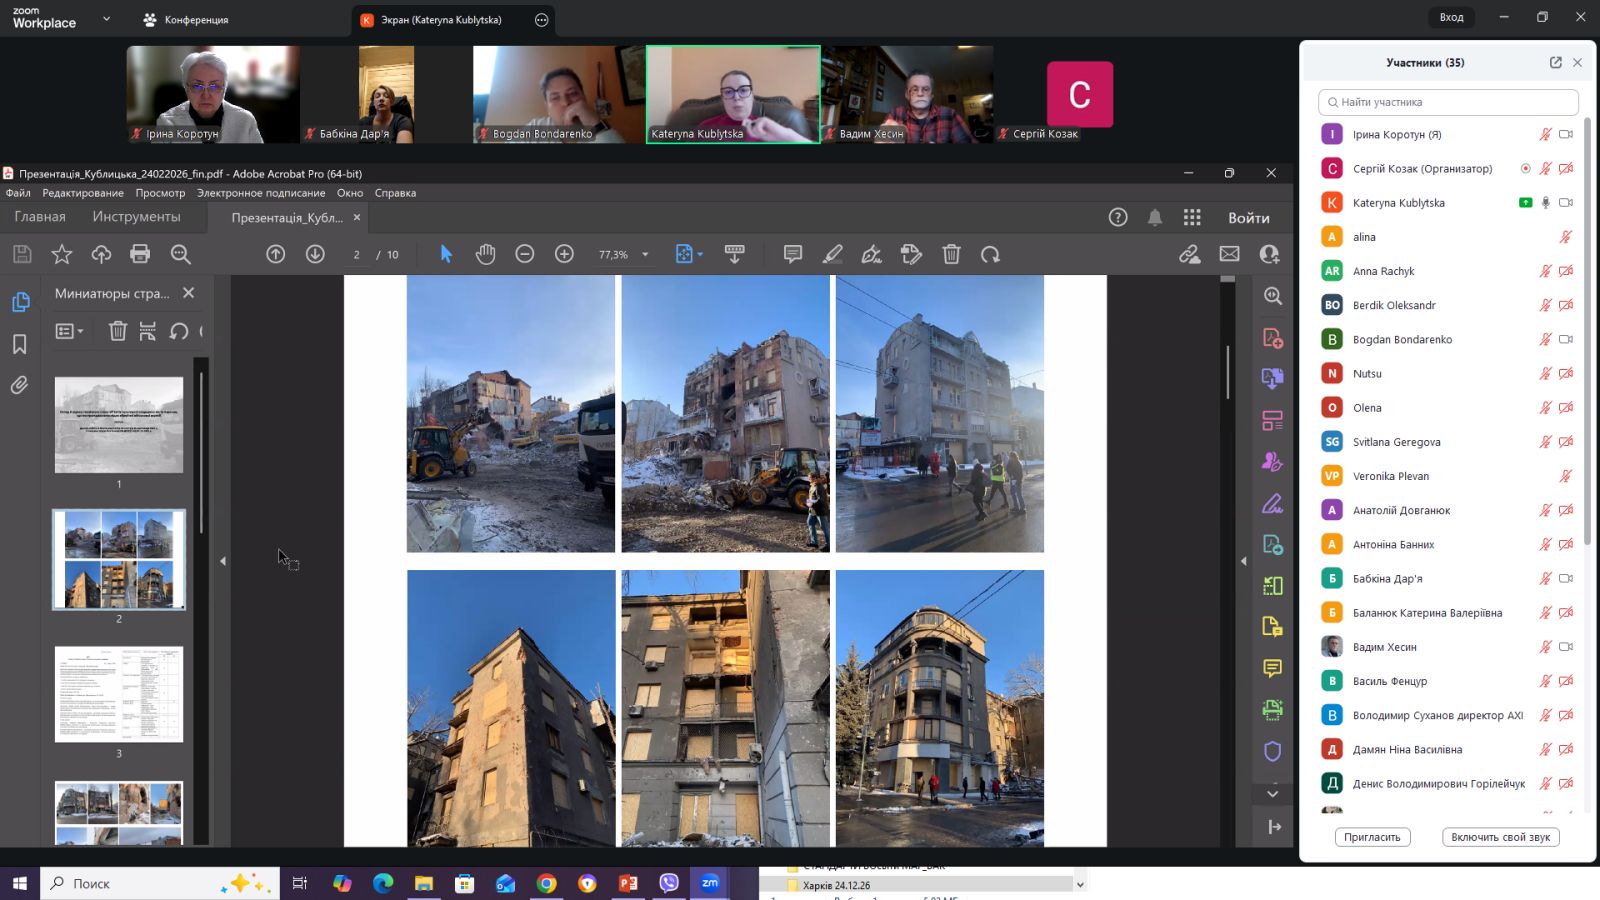Click the rotate page icon in toolbar

[990, 254]
